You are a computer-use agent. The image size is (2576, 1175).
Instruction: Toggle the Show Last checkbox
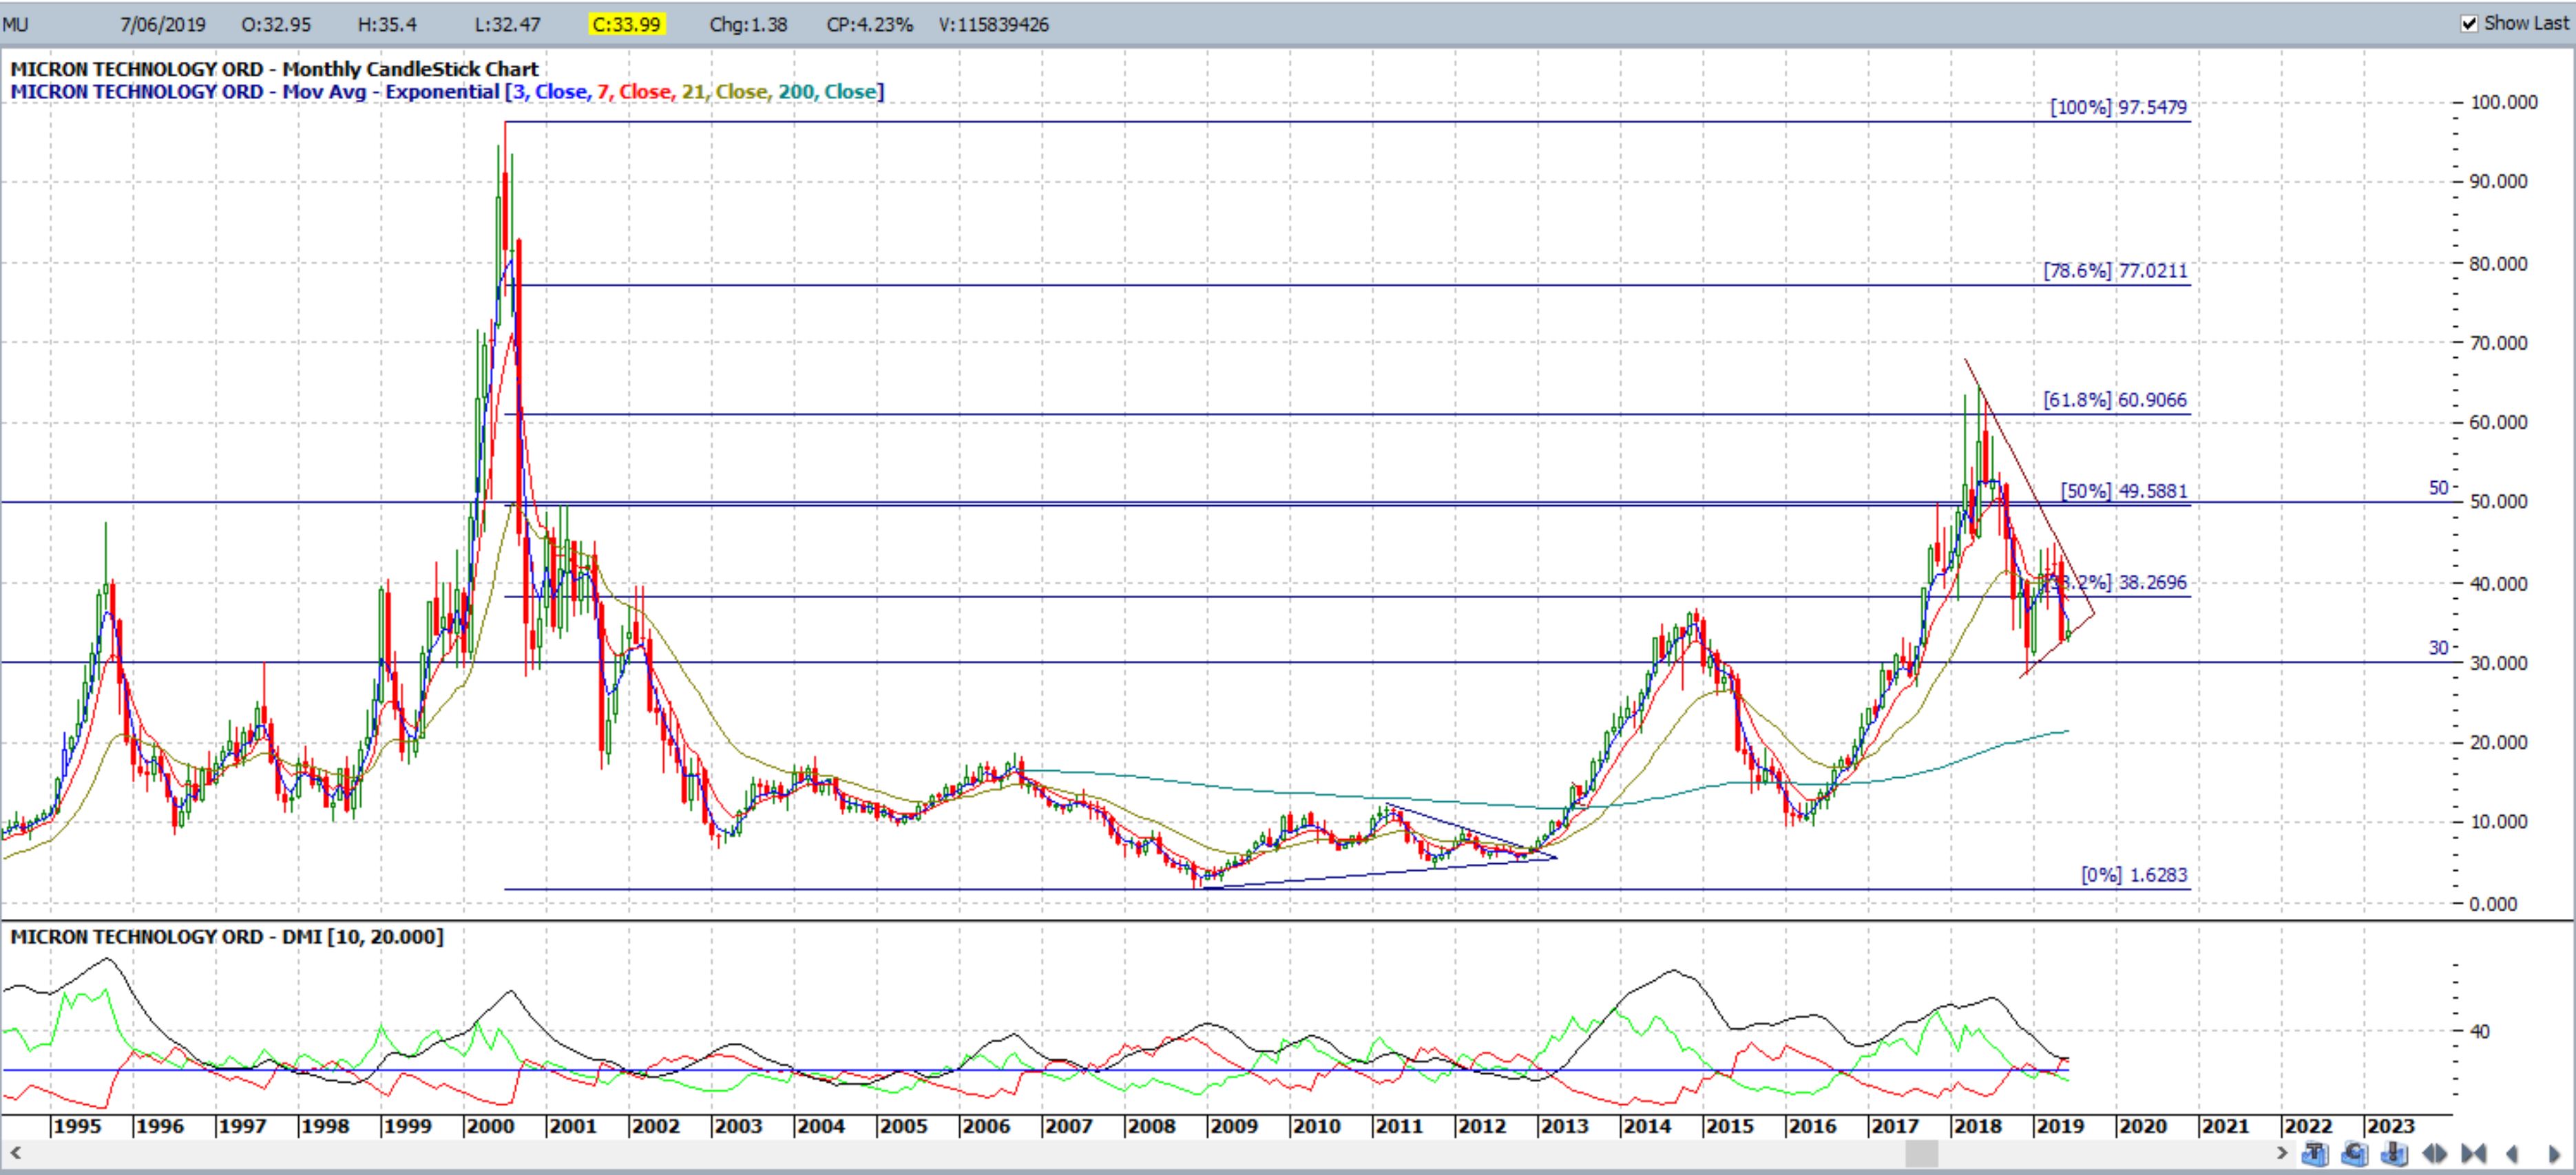tap(2470, 23)
